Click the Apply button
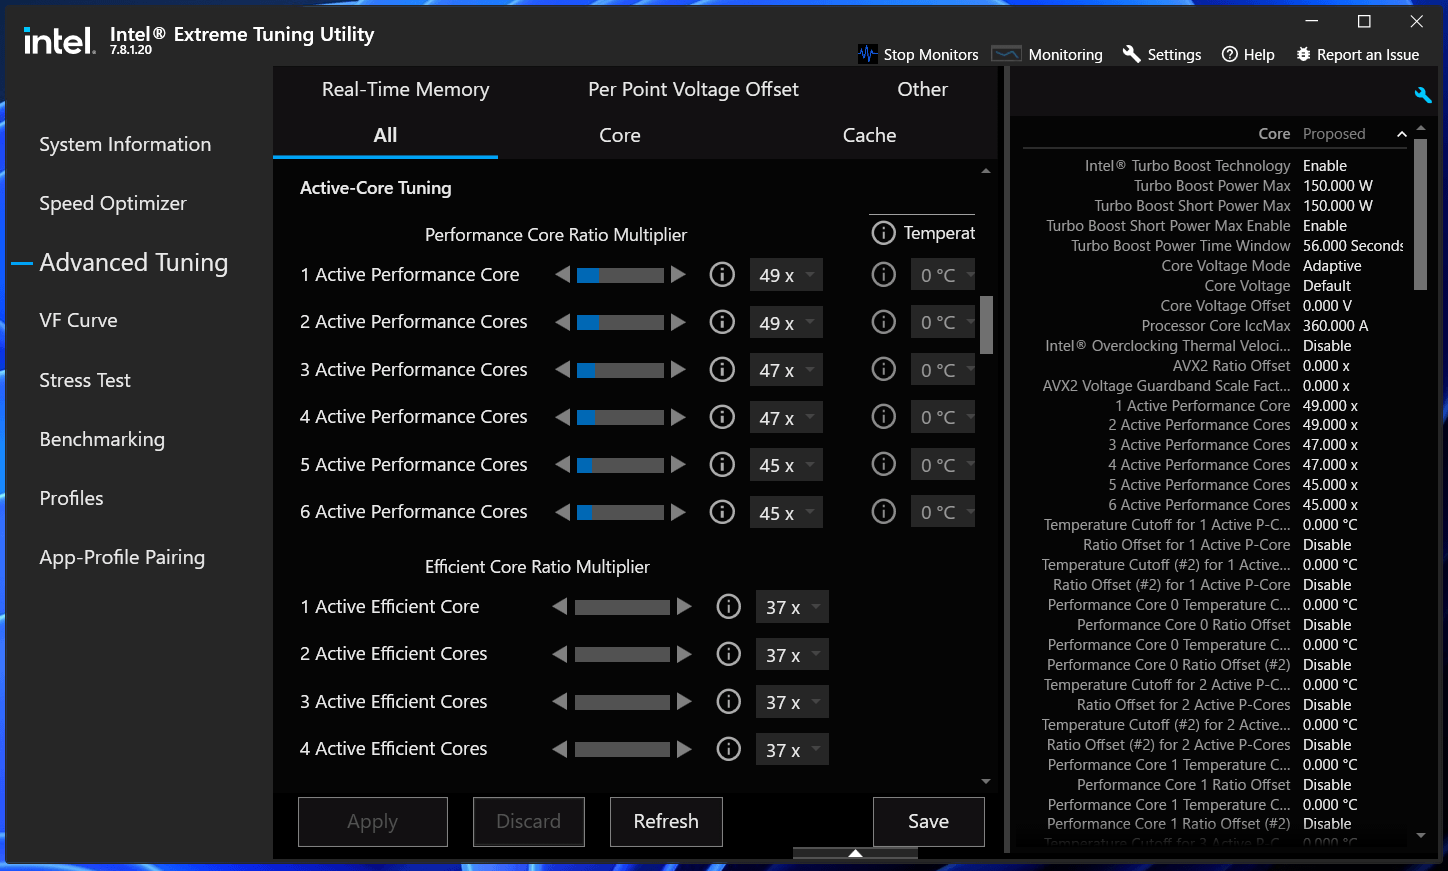 click(373, 821)
